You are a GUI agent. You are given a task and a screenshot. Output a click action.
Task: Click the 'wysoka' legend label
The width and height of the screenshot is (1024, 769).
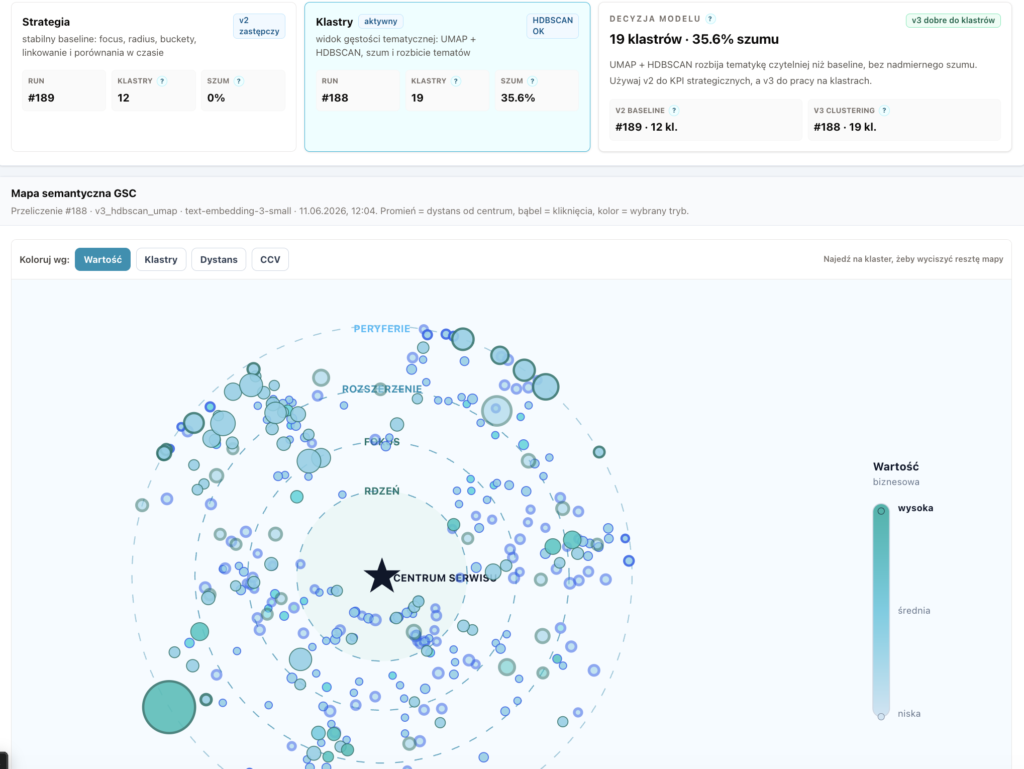(915, 508)
